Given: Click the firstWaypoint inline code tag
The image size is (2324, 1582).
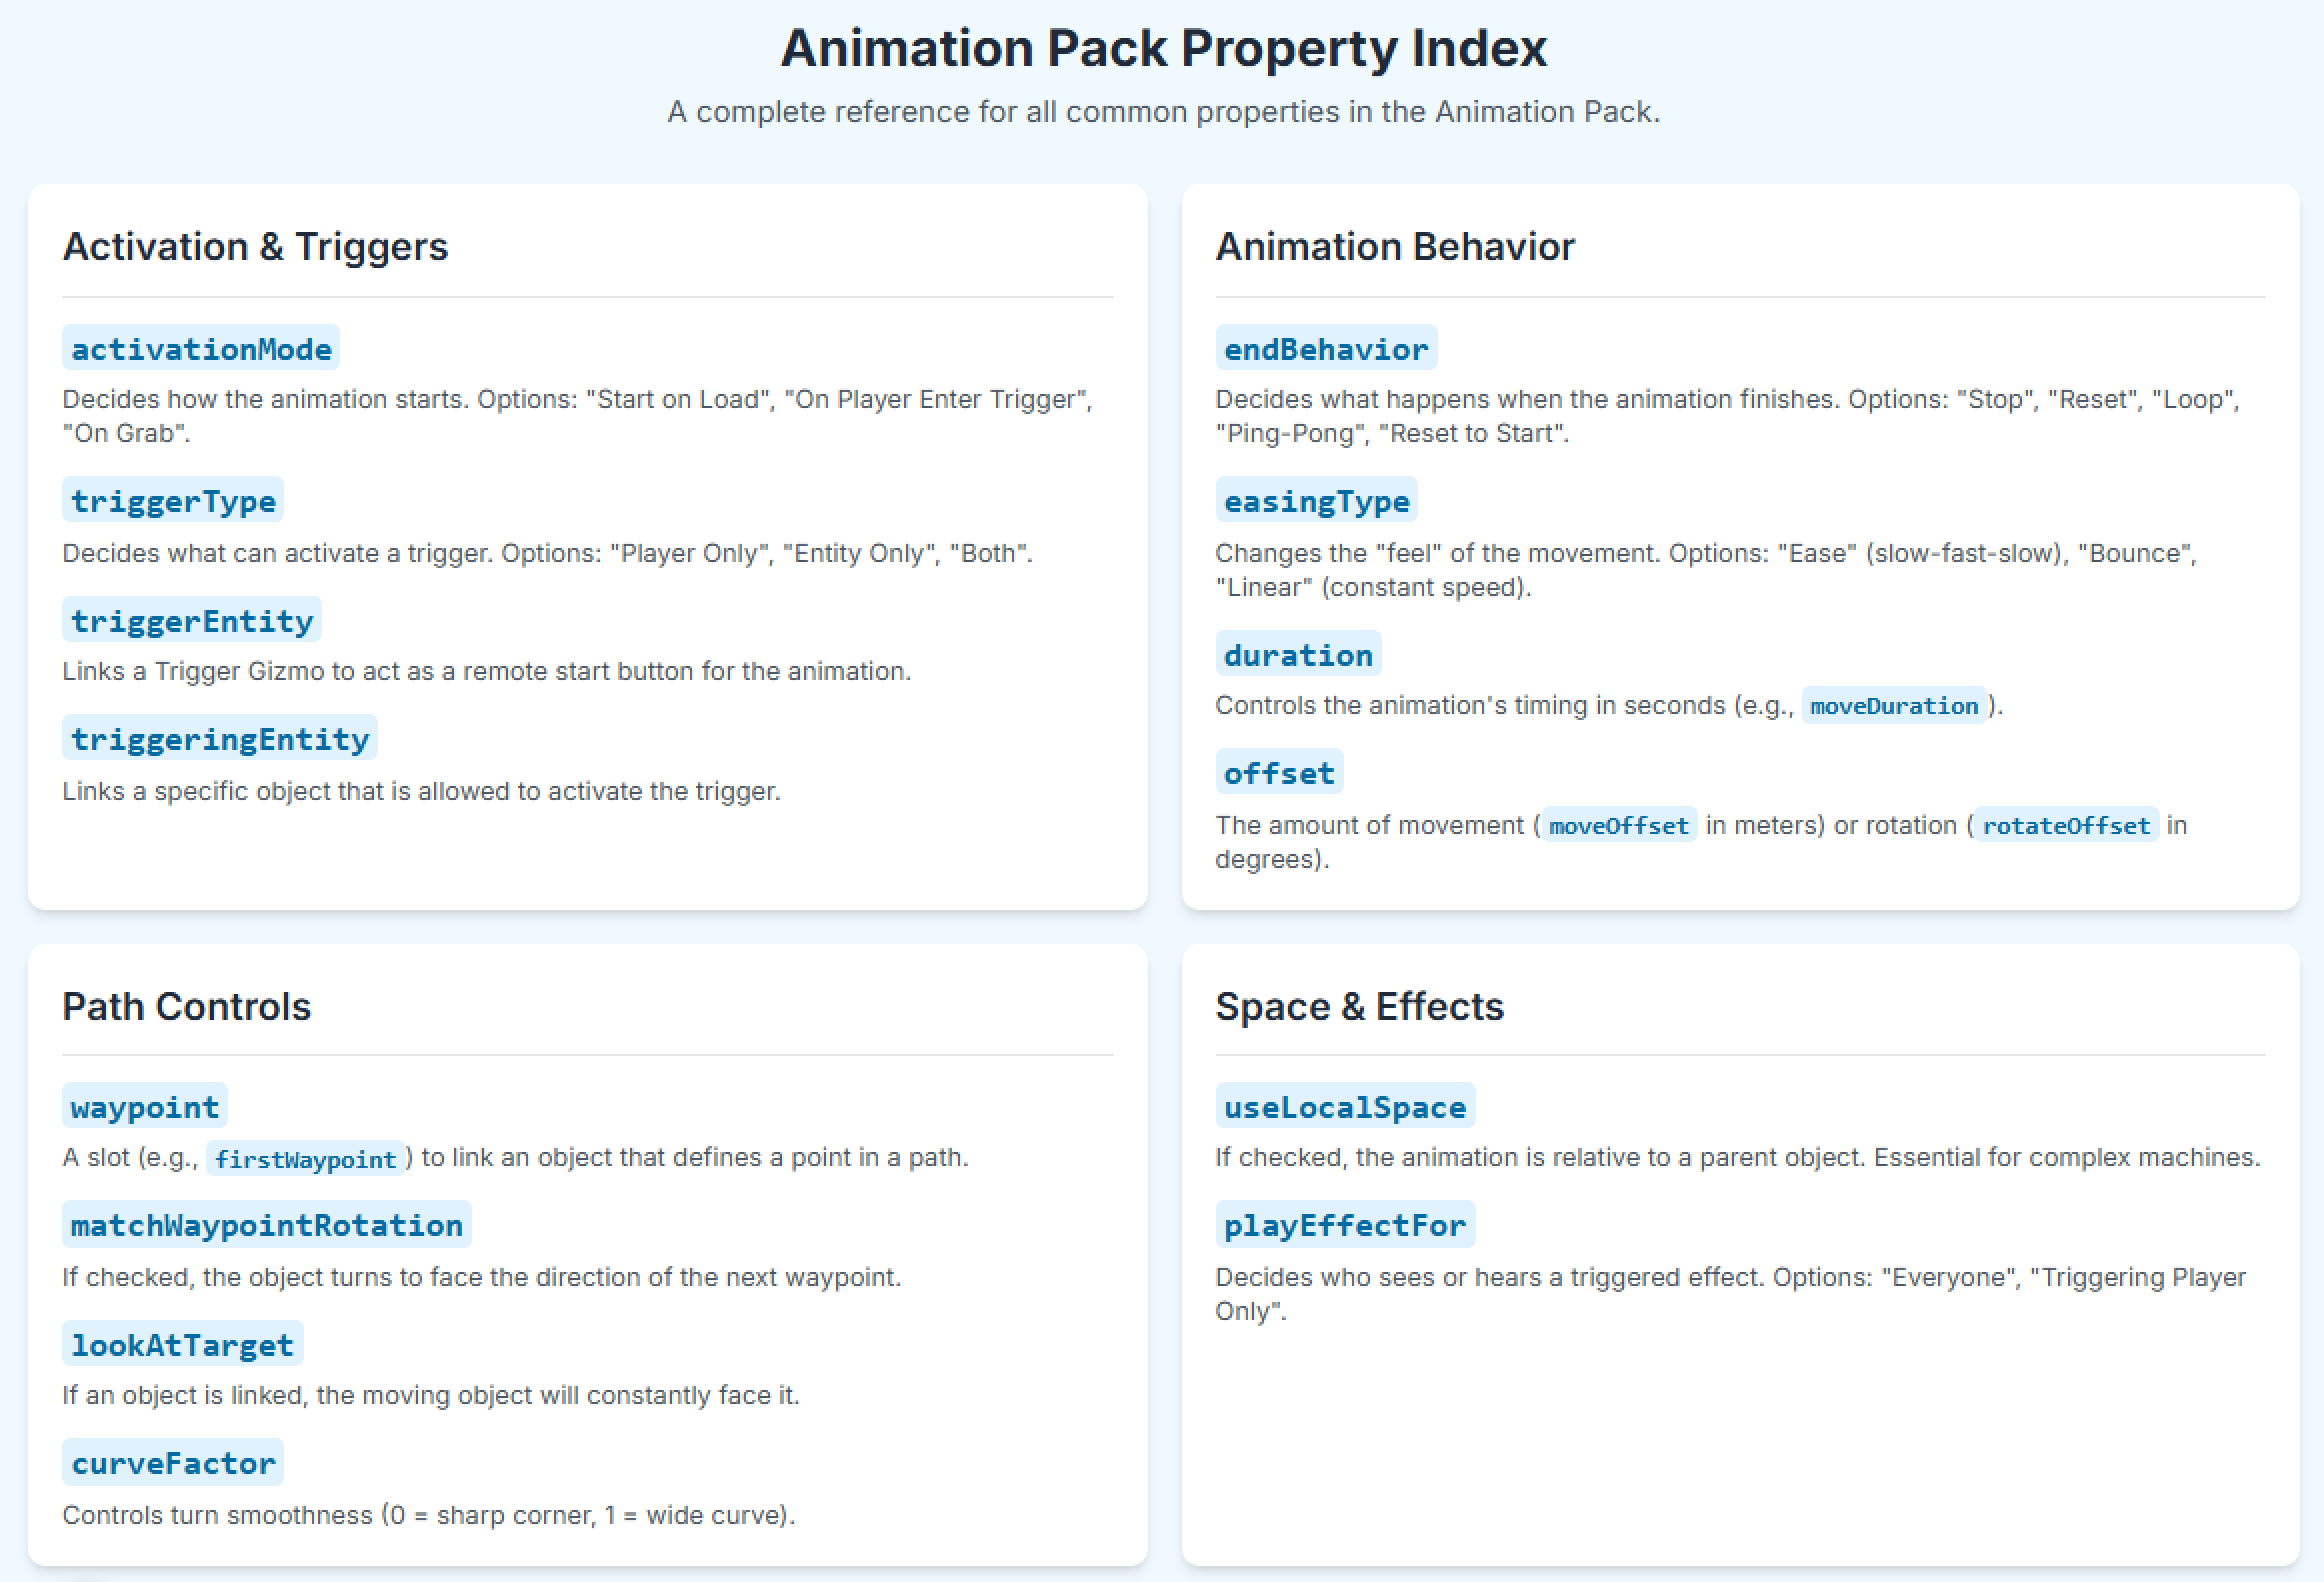Looking at the screenshot, I should [x=305, y=1159].
